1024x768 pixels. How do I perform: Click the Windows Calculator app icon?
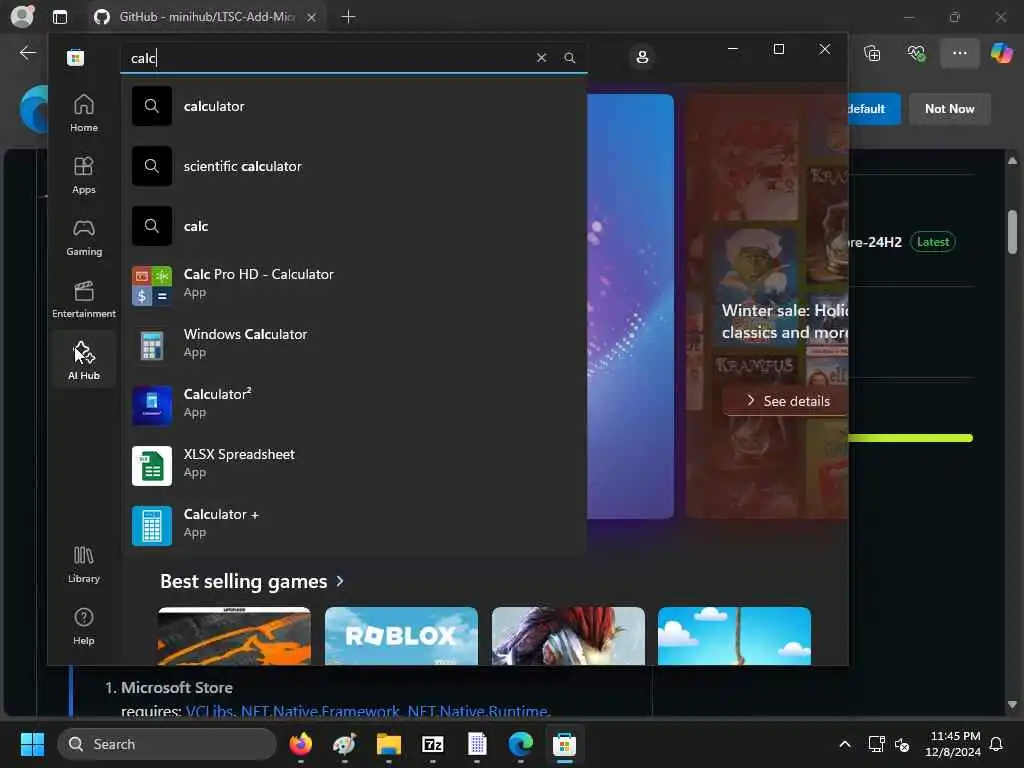152,345
